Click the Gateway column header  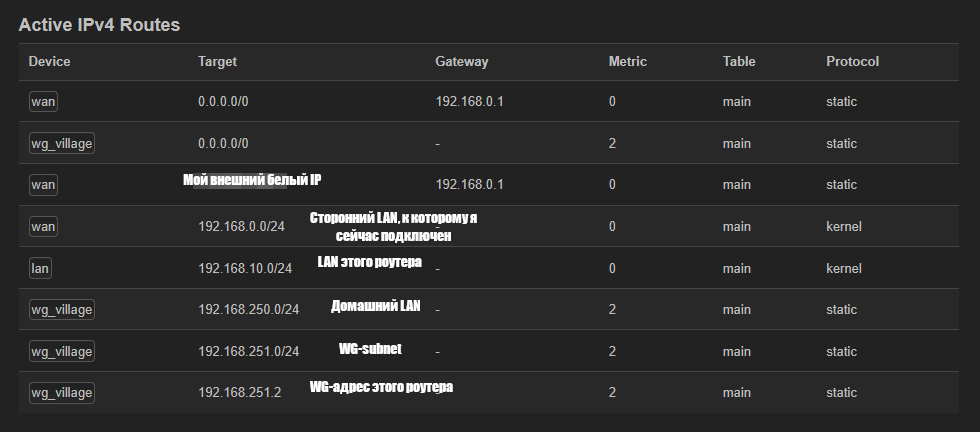461,62
